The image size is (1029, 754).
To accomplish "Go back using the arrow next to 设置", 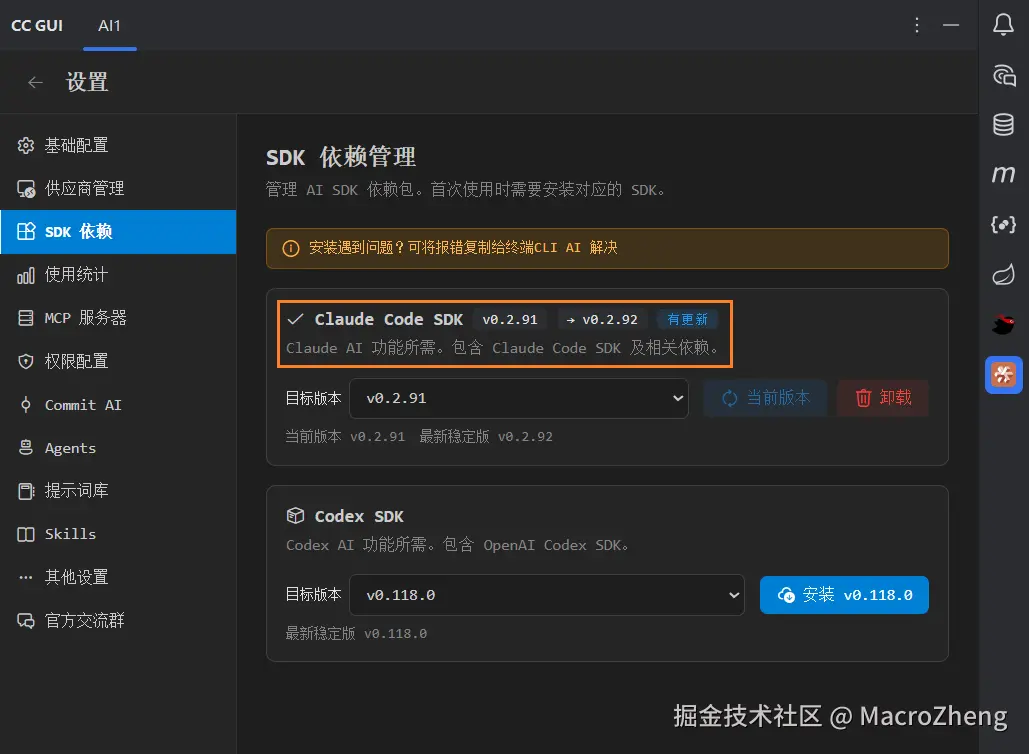I will click(35, 83).
